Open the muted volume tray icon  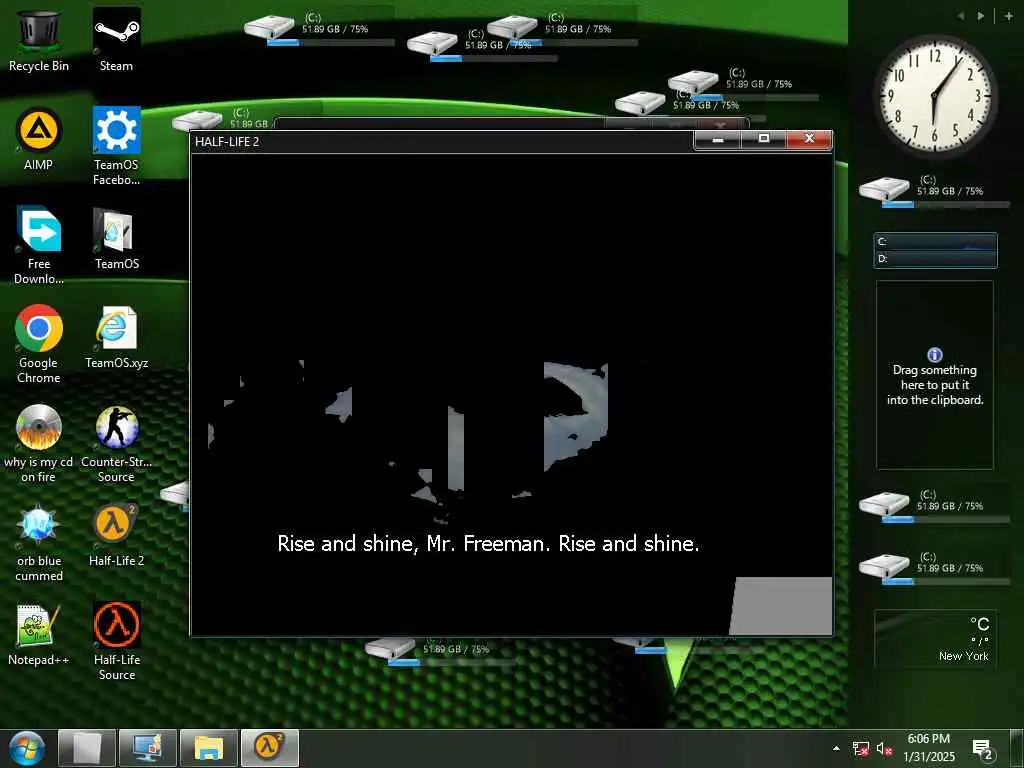[x=884, y=749]
